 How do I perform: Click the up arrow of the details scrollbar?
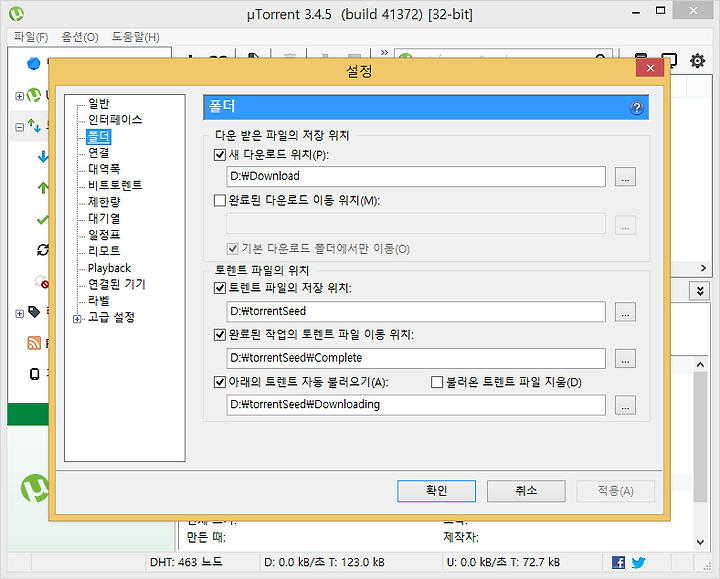700,365
